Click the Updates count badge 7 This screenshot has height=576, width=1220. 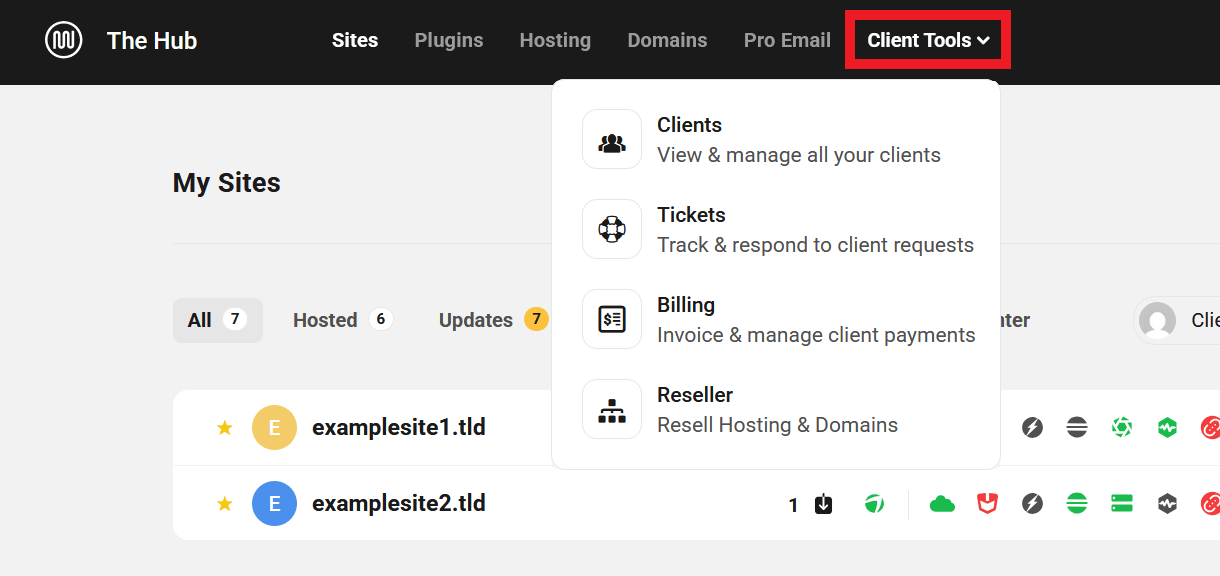pos(537,319)
